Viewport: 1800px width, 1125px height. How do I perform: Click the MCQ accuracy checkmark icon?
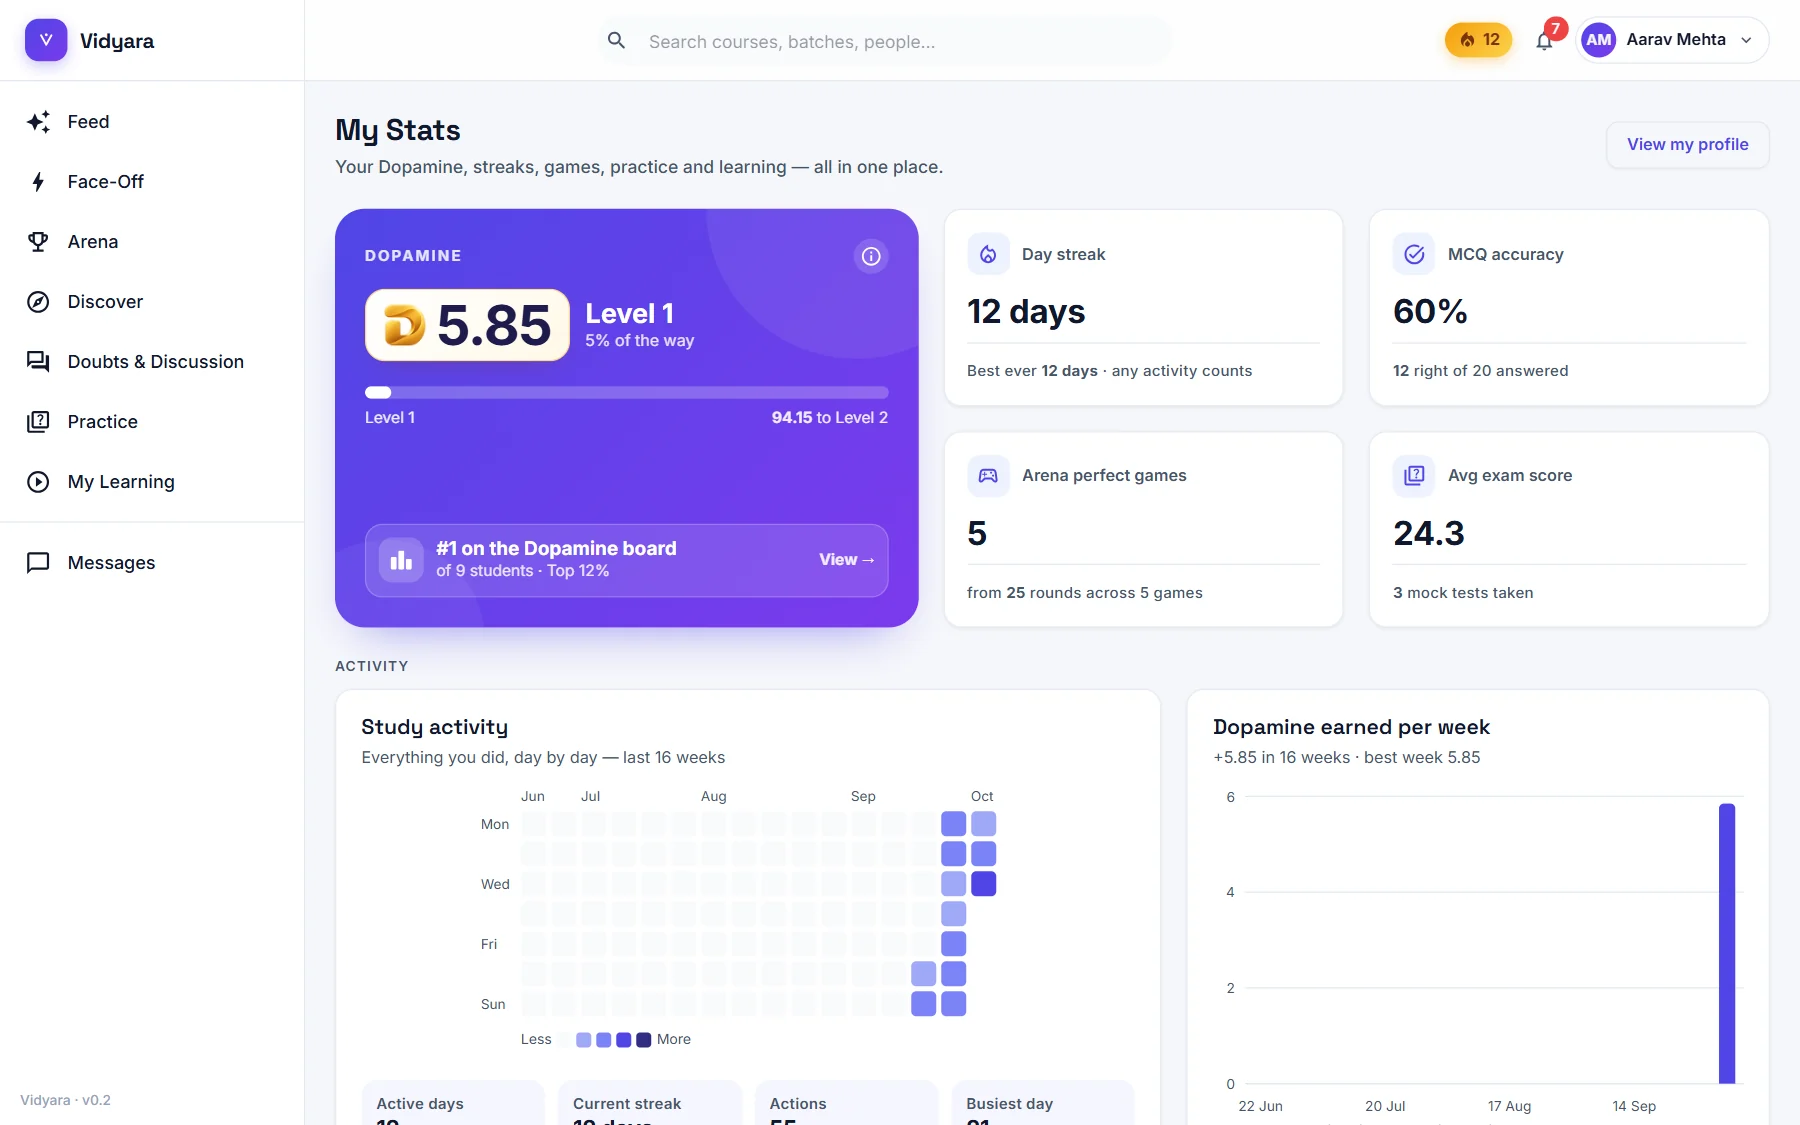click(x=1414, y=254)
